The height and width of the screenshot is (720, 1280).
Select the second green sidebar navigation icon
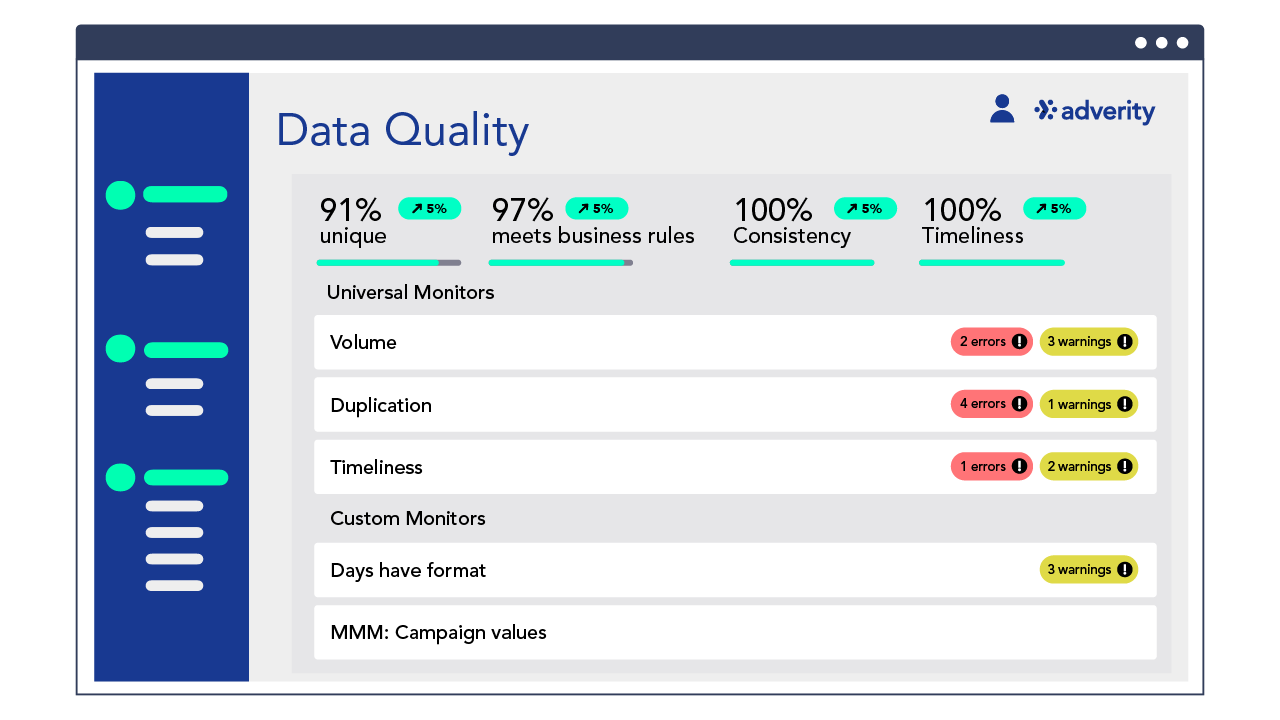click(x=119, y=348)
